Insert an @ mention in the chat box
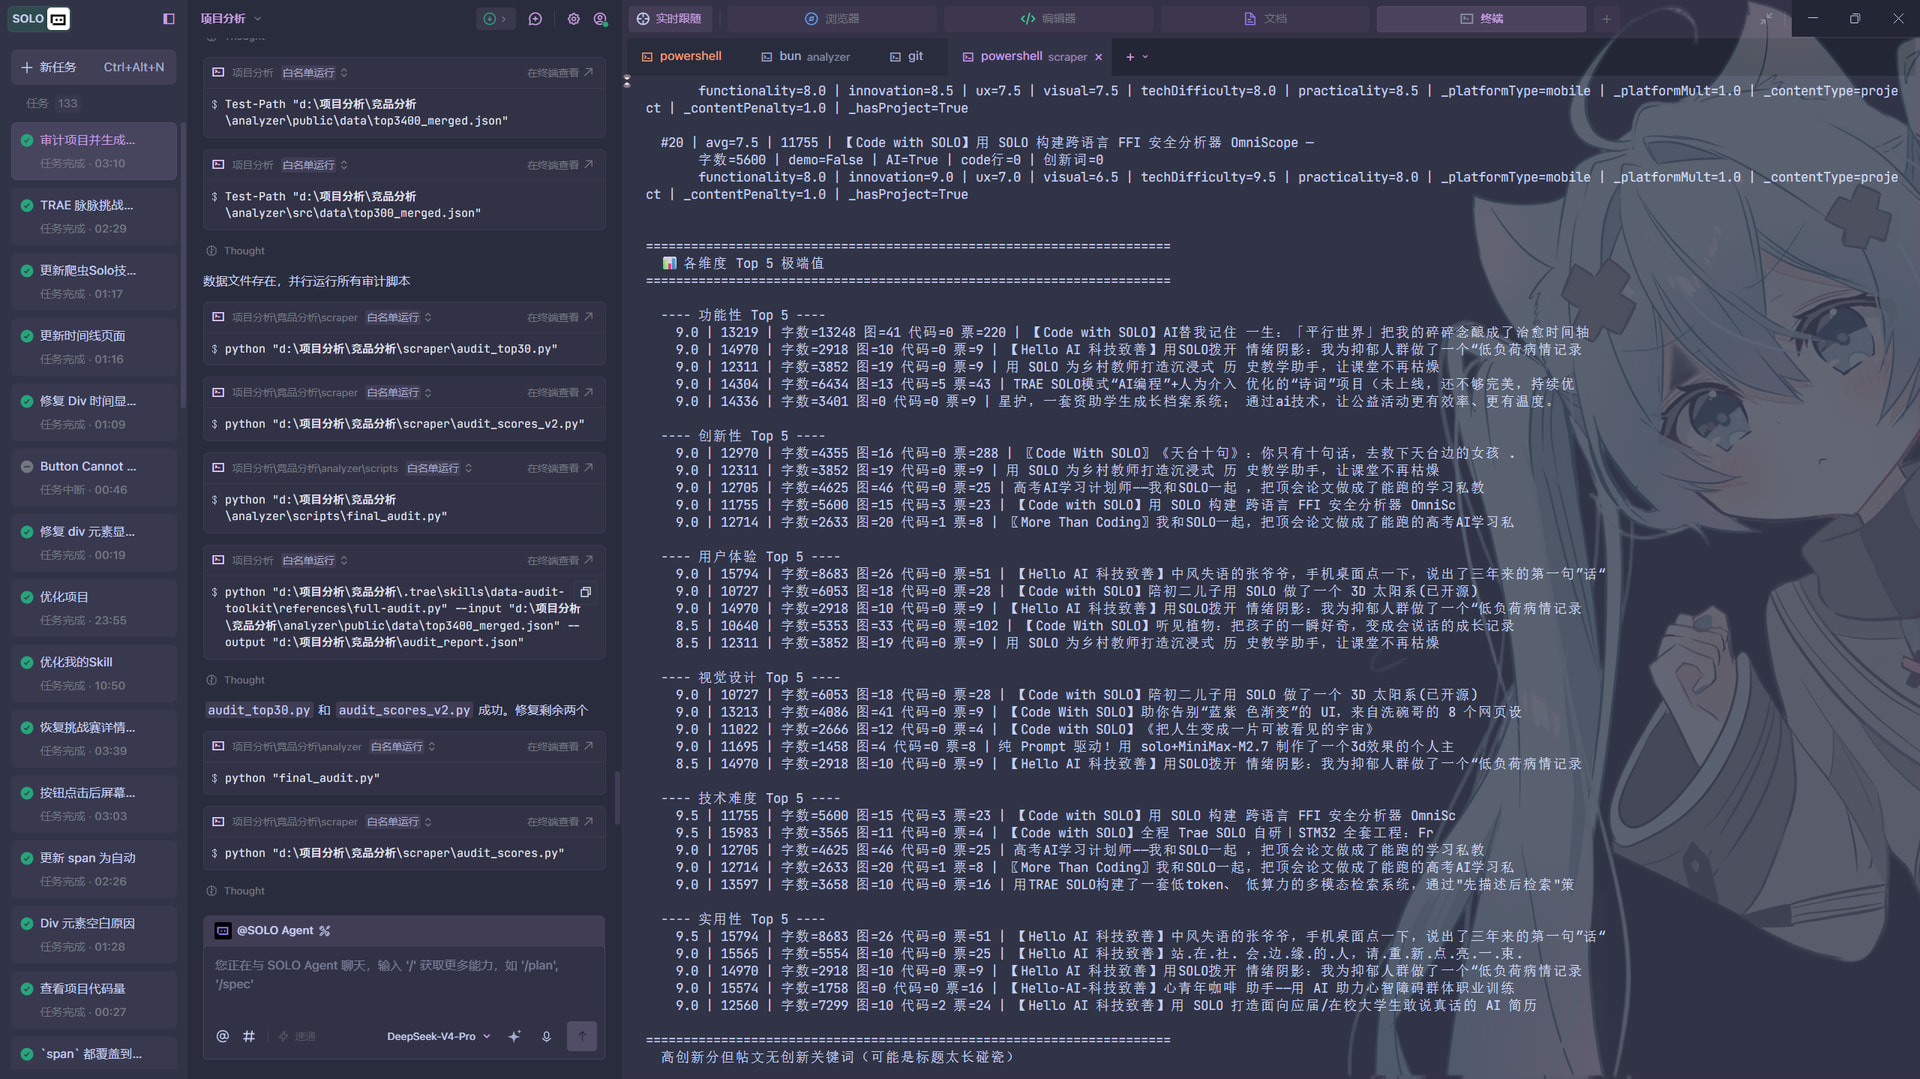The image size is (1920, 1079). tap(222, 1036)
